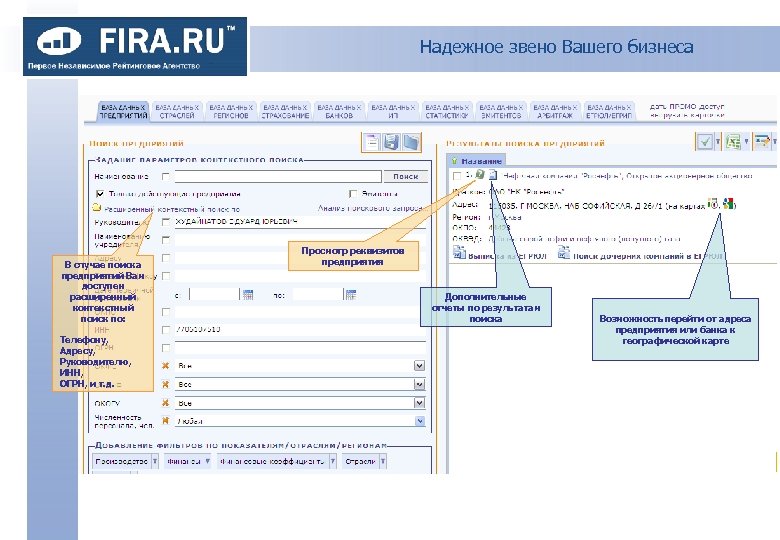
Task: Expand the arrow next to the Excel export icon
Action: 746,142
